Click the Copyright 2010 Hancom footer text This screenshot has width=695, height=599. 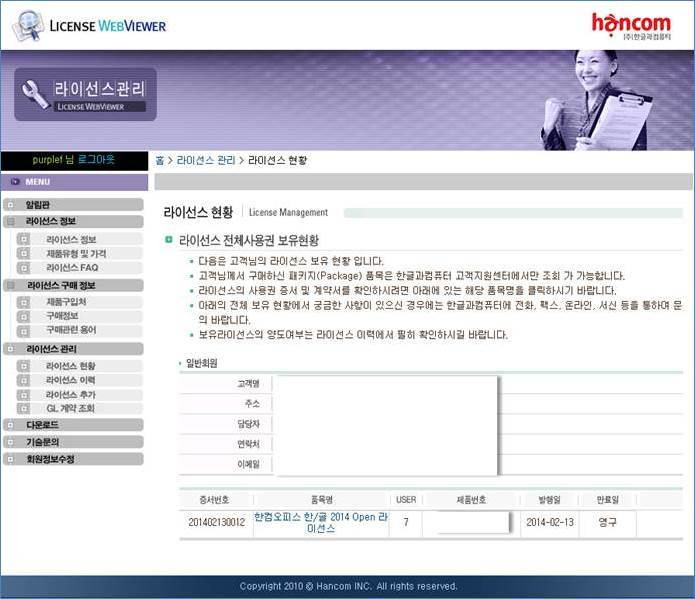pyautogui.click(x=348, y=586)
